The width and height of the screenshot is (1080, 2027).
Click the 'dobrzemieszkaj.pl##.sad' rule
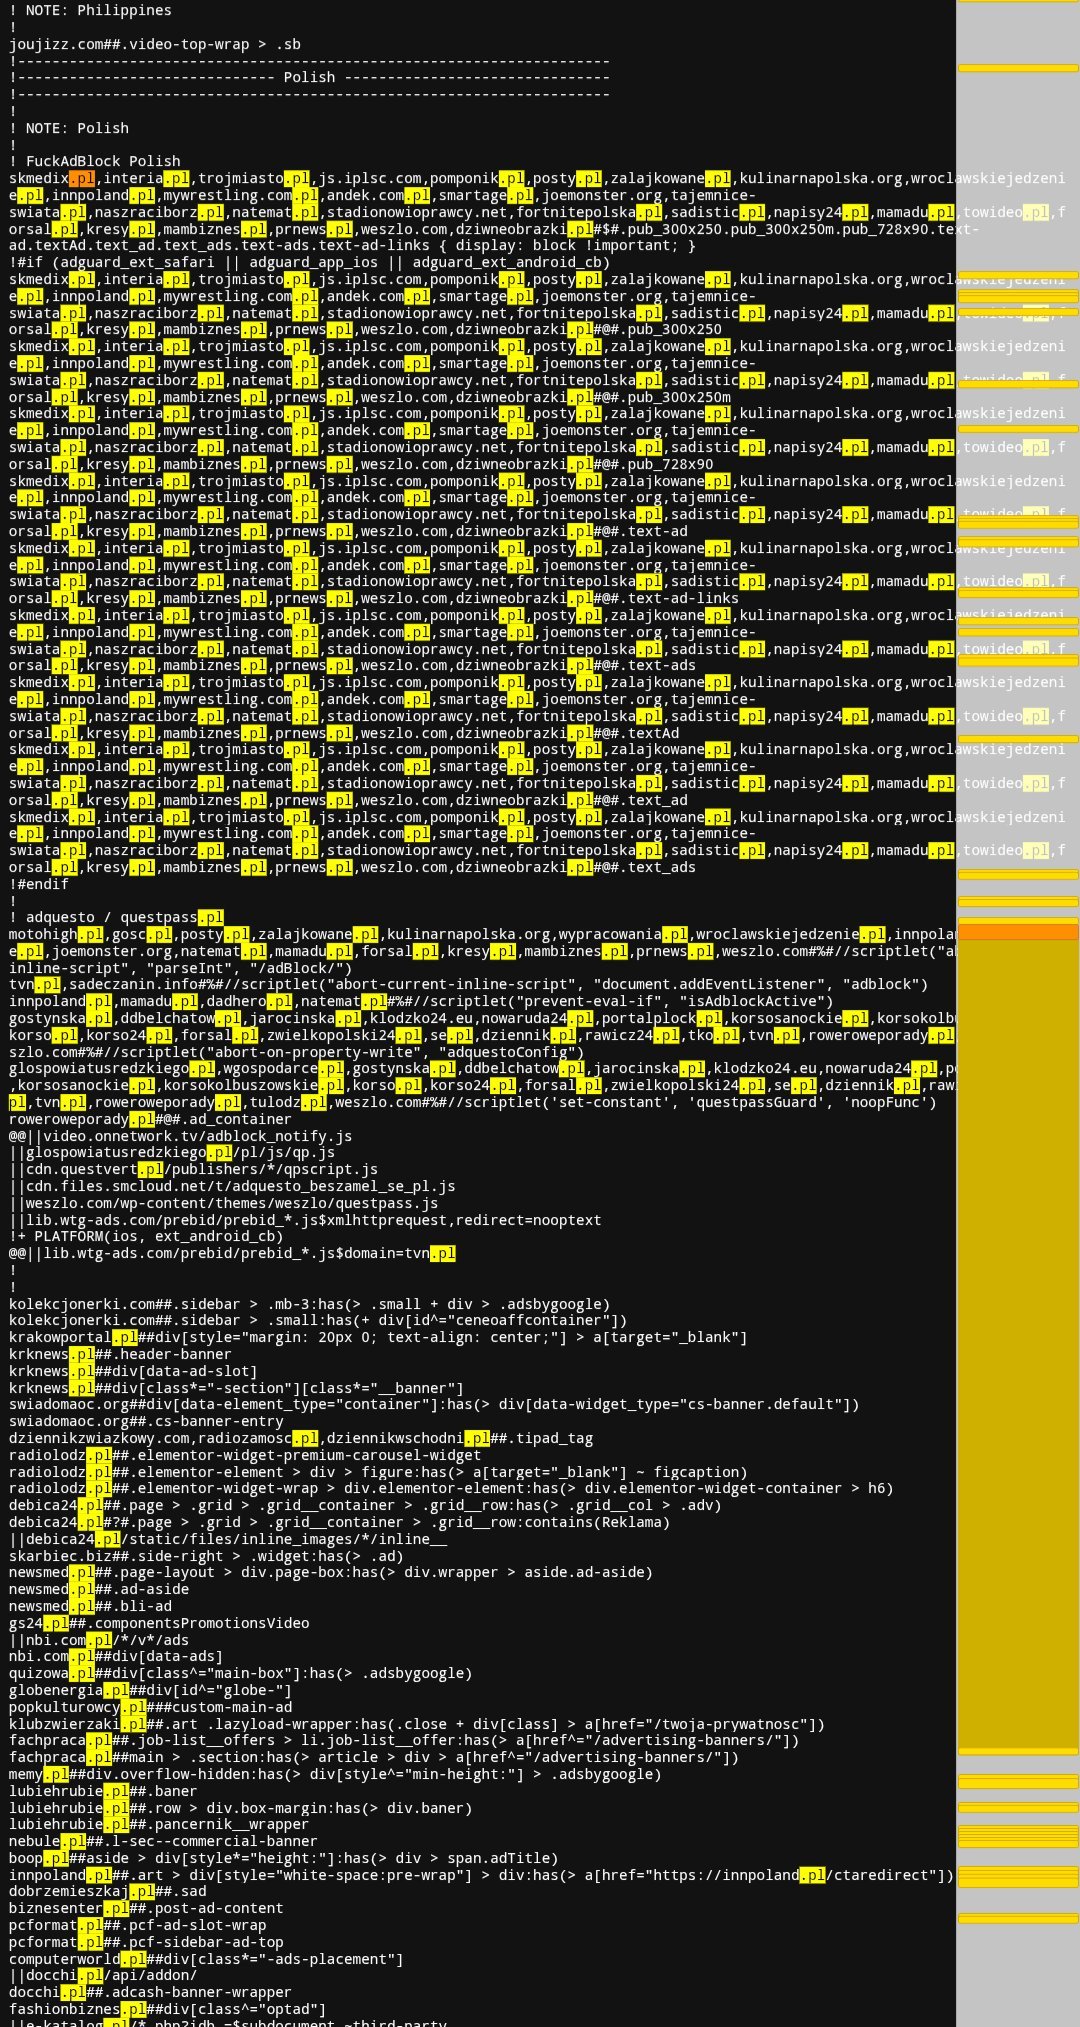107,1891
